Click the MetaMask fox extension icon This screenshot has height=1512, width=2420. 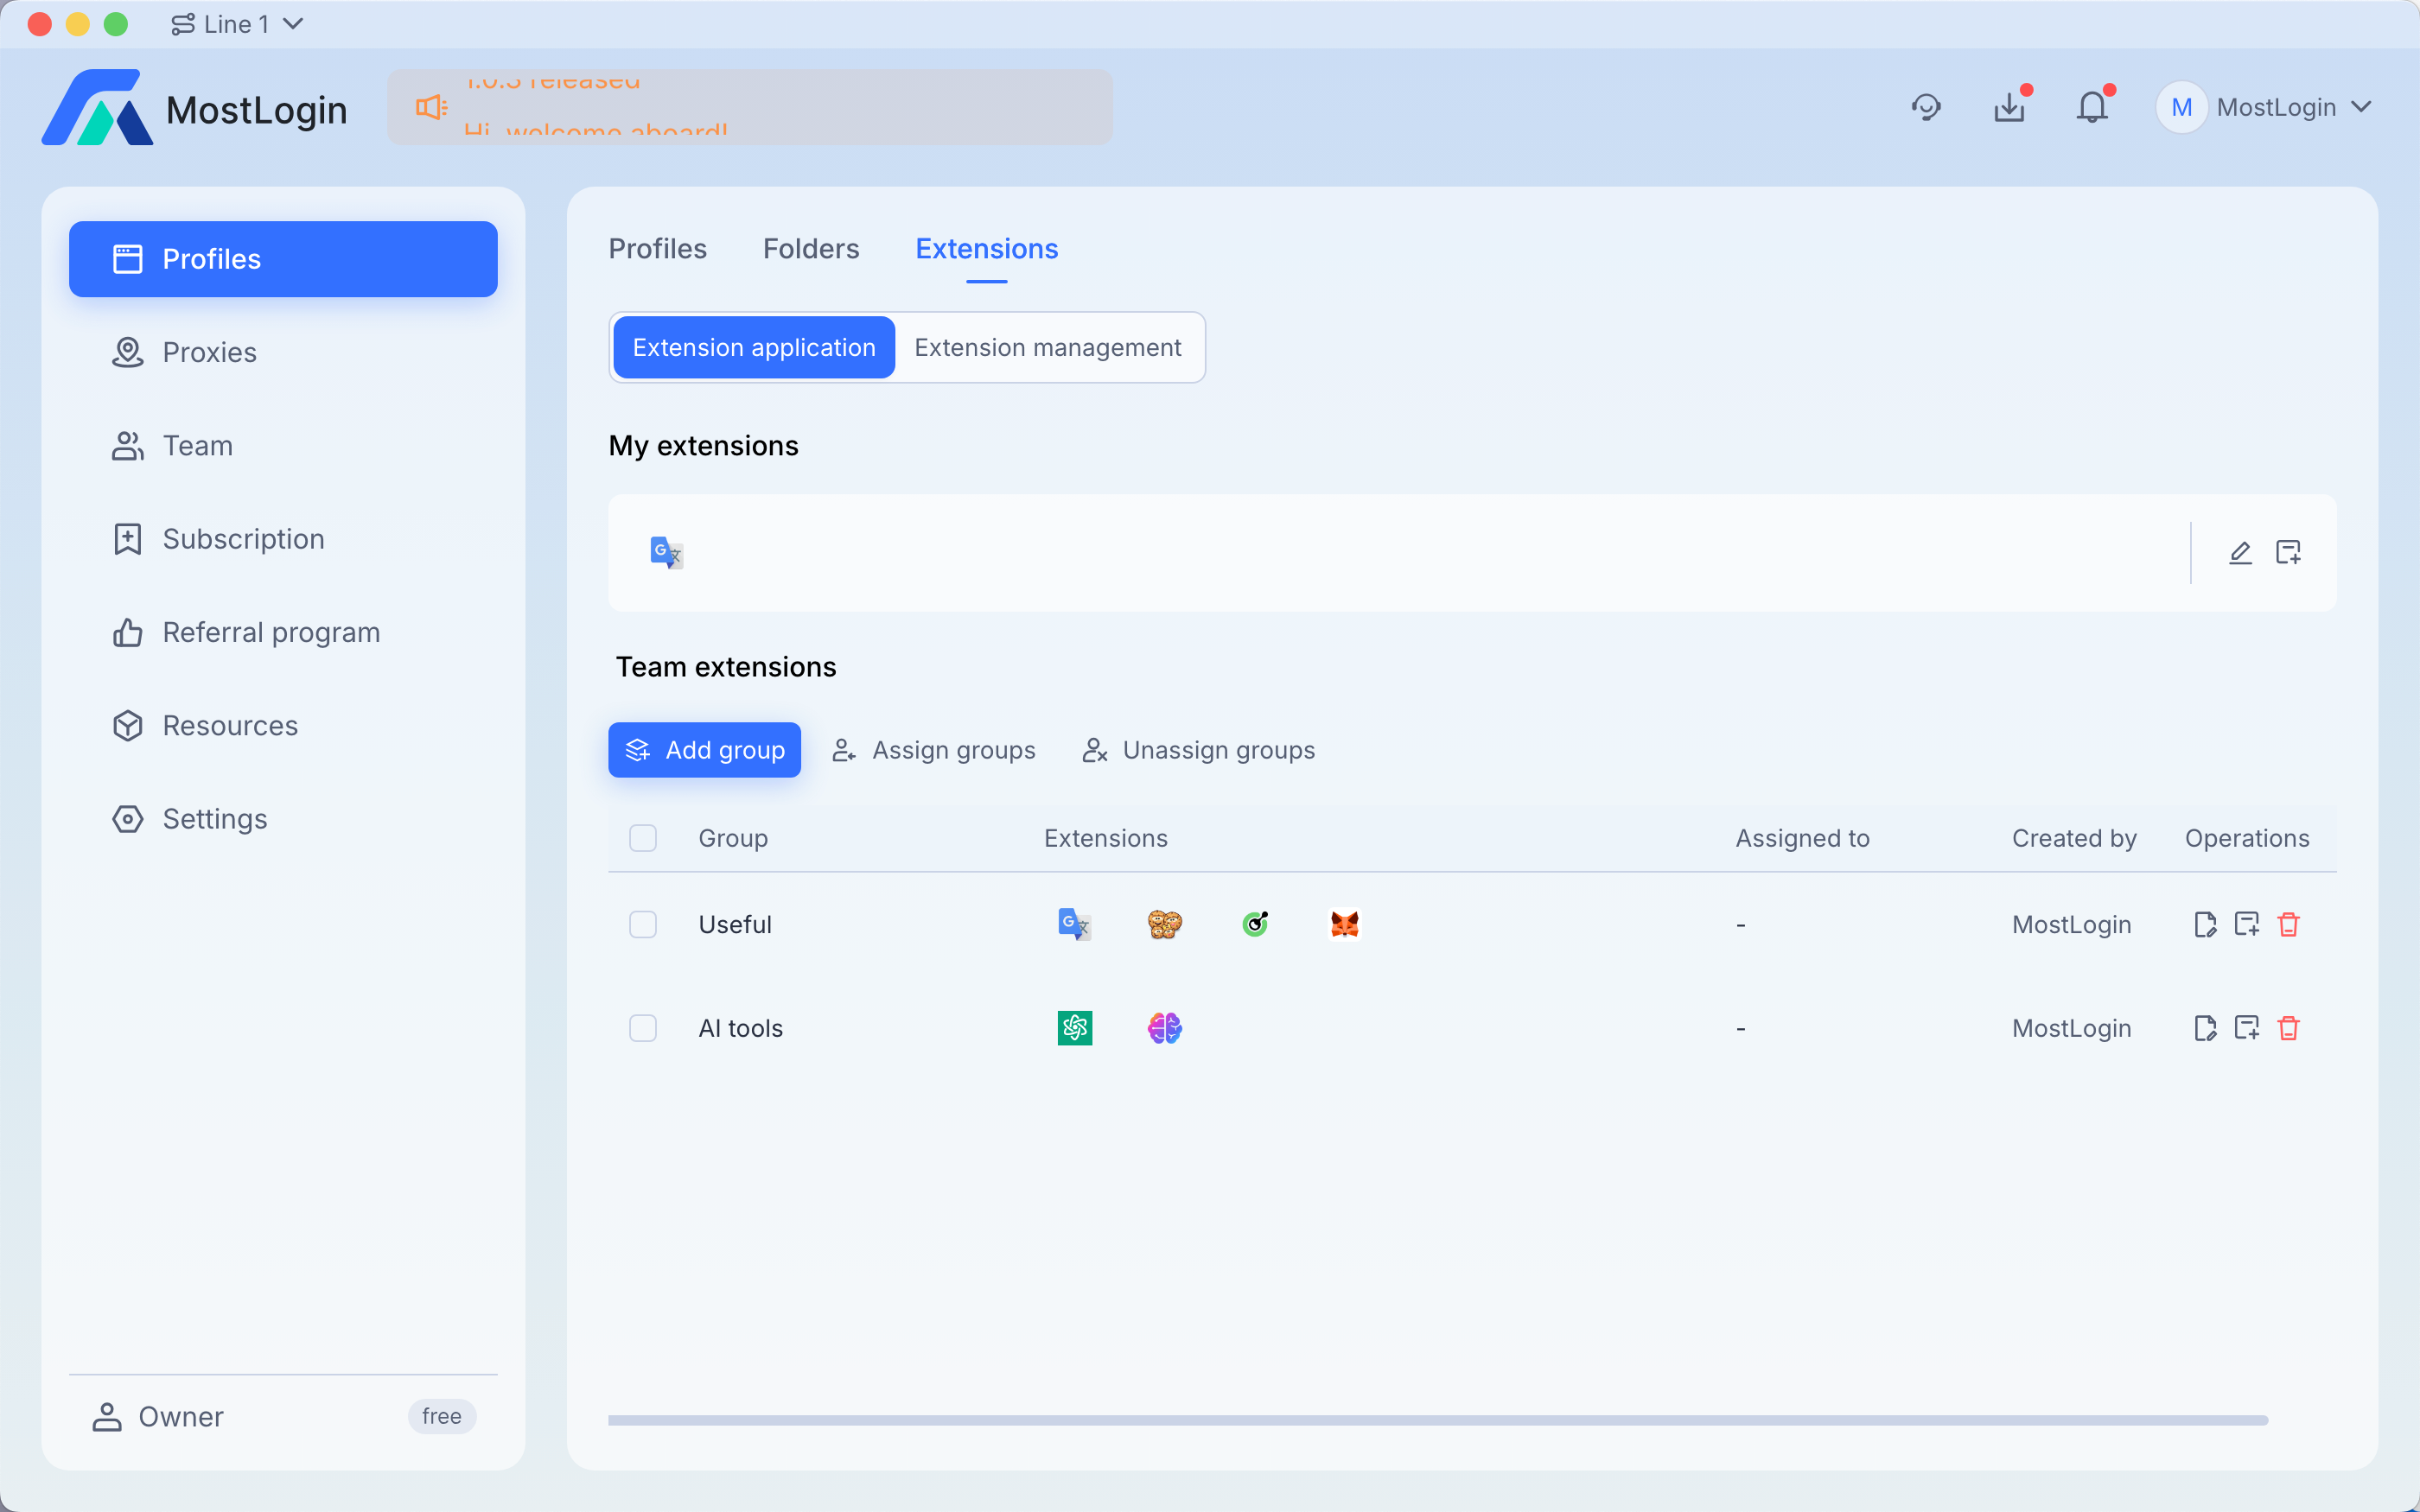[x=1345, y=924]
